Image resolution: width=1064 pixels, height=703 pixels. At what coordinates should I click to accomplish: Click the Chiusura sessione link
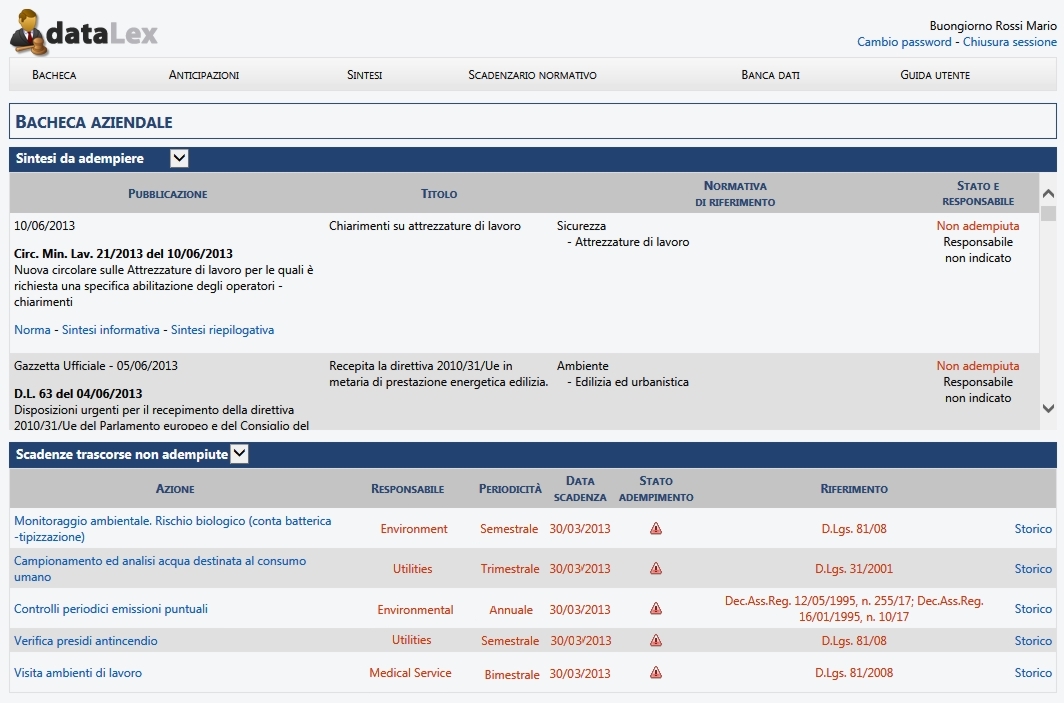(1010, 42)
